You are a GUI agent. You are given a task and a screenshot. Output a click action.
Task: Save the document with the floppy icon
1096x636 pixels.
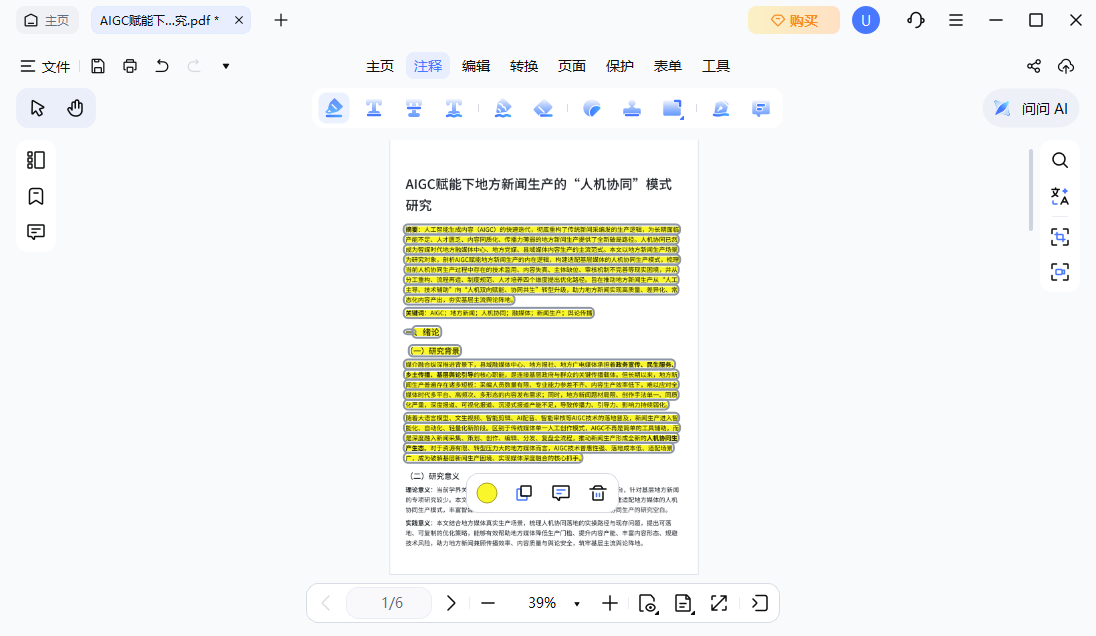click(98, 66)
